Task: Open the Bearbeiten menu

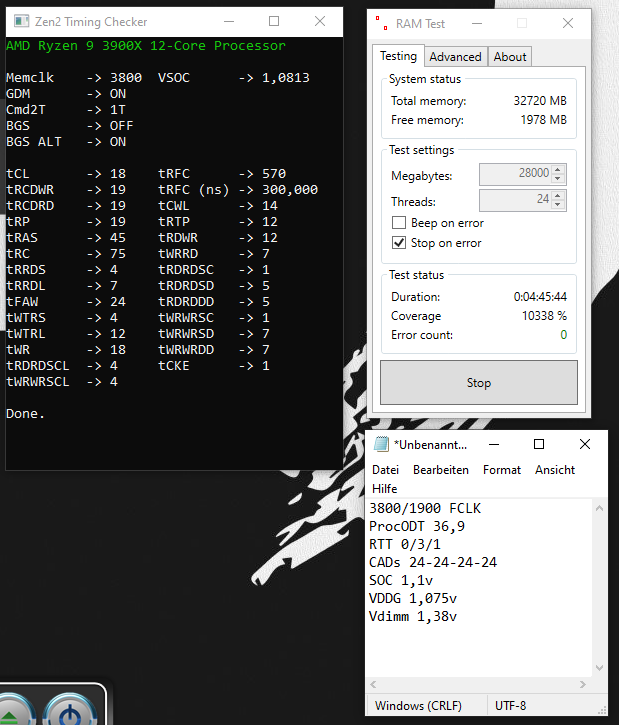Action: point(441,470)
